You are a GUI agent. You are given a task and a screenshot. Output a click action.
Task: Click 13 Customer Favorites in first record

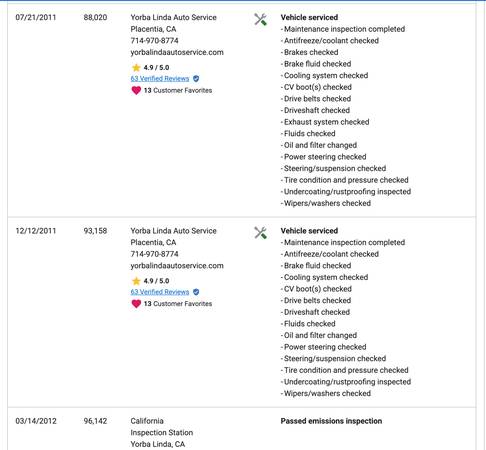178,90
